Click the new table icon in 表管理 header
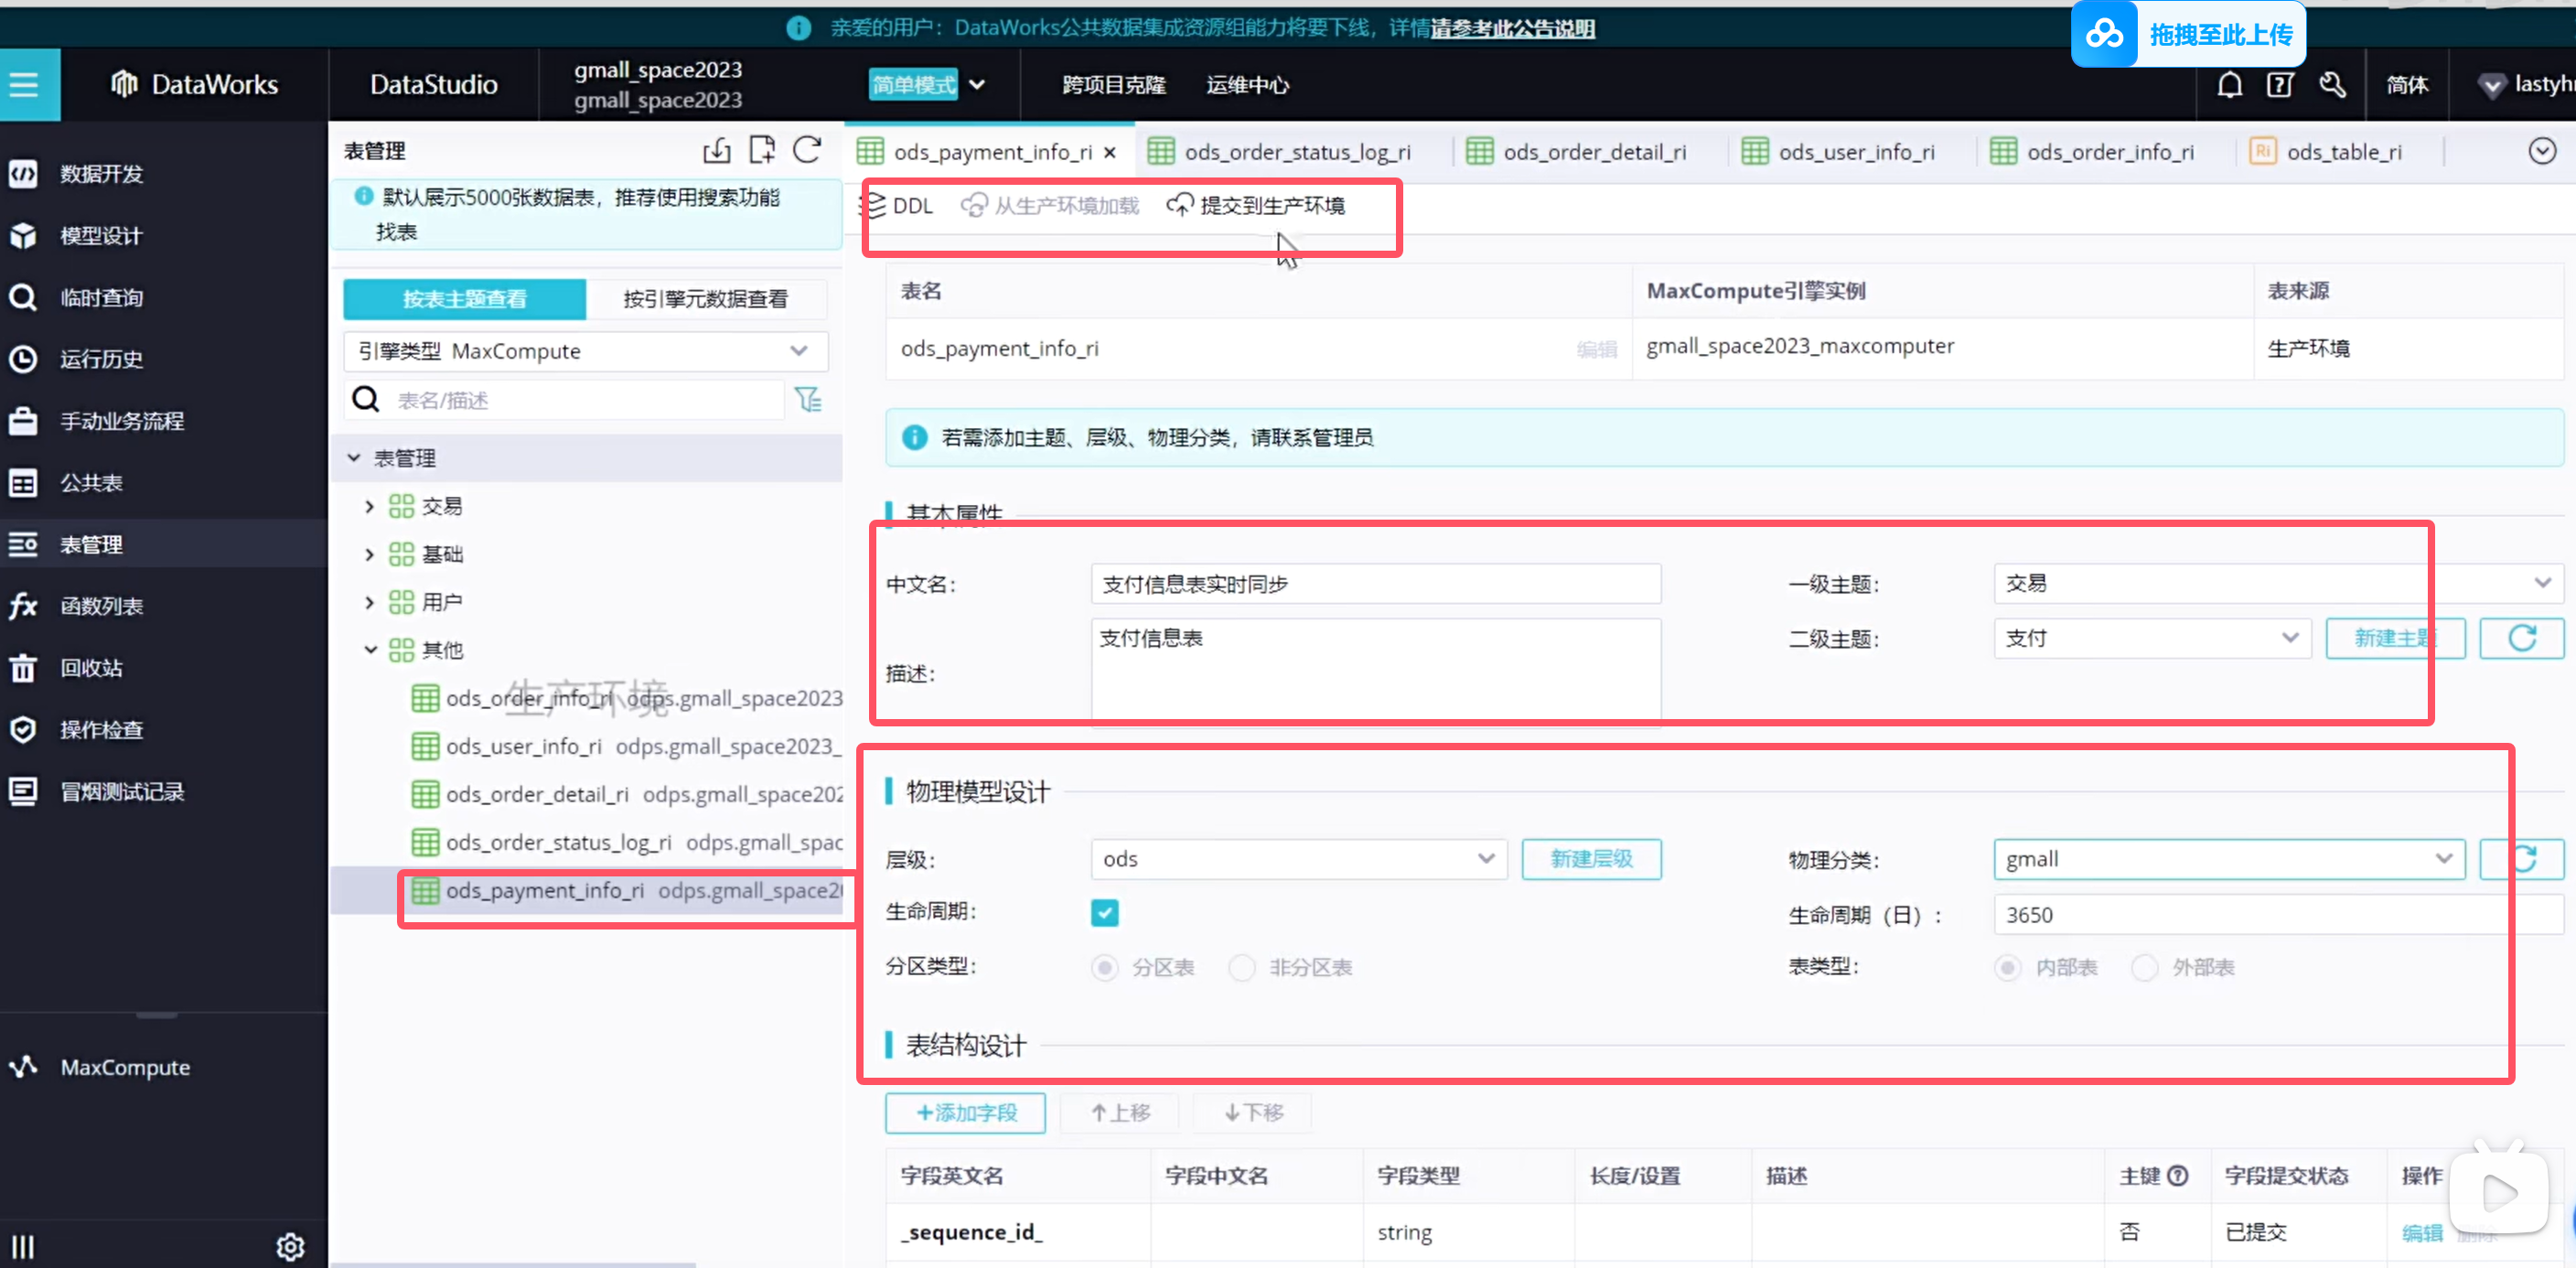The image size is (2576, 1268). coord(762,150)
